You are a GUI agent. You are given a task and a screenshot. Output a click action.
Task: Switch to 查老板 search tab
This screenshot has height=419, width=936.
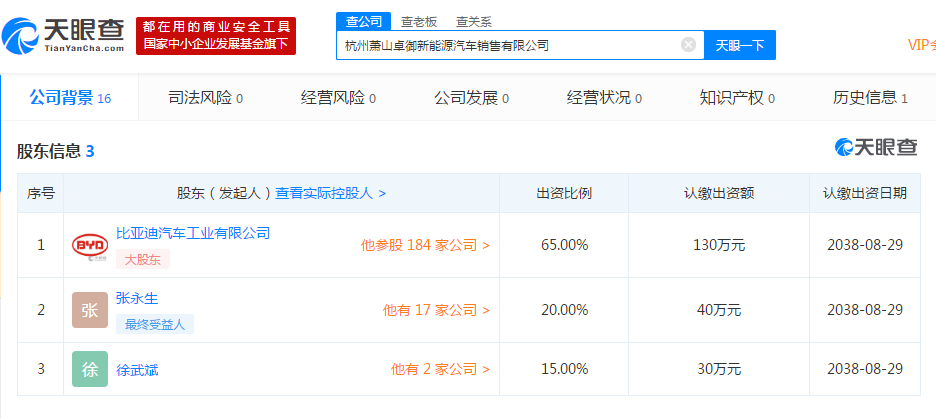click(x=419, y=21)
